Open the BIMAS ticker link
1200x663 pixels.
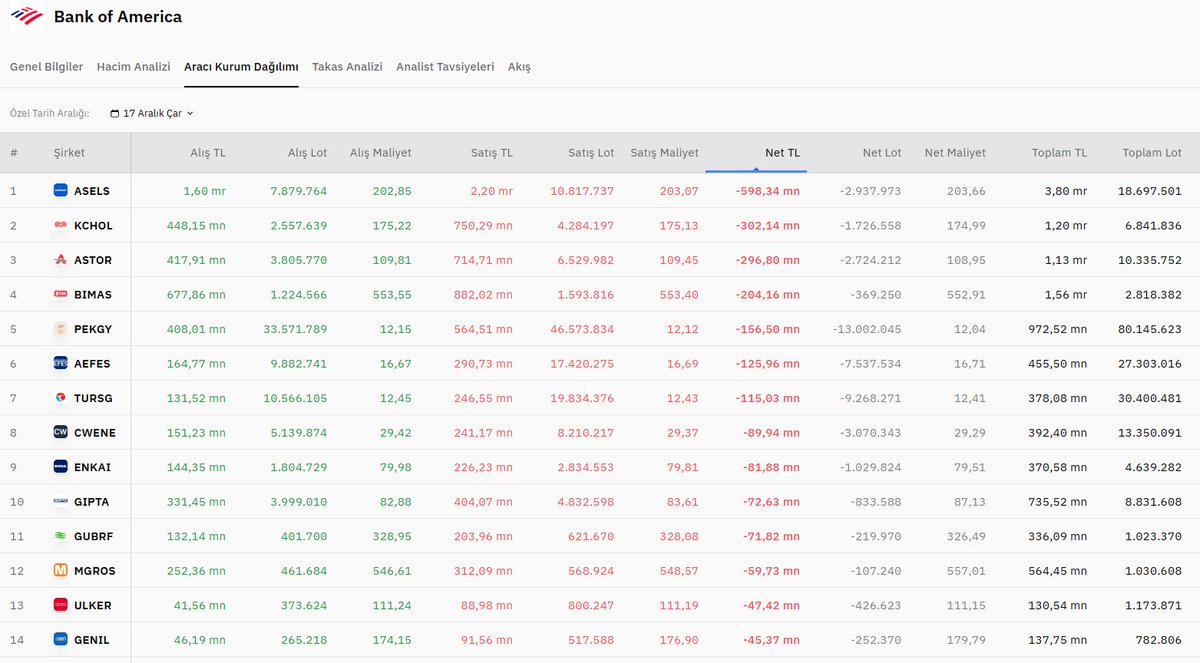click(93, 295)
